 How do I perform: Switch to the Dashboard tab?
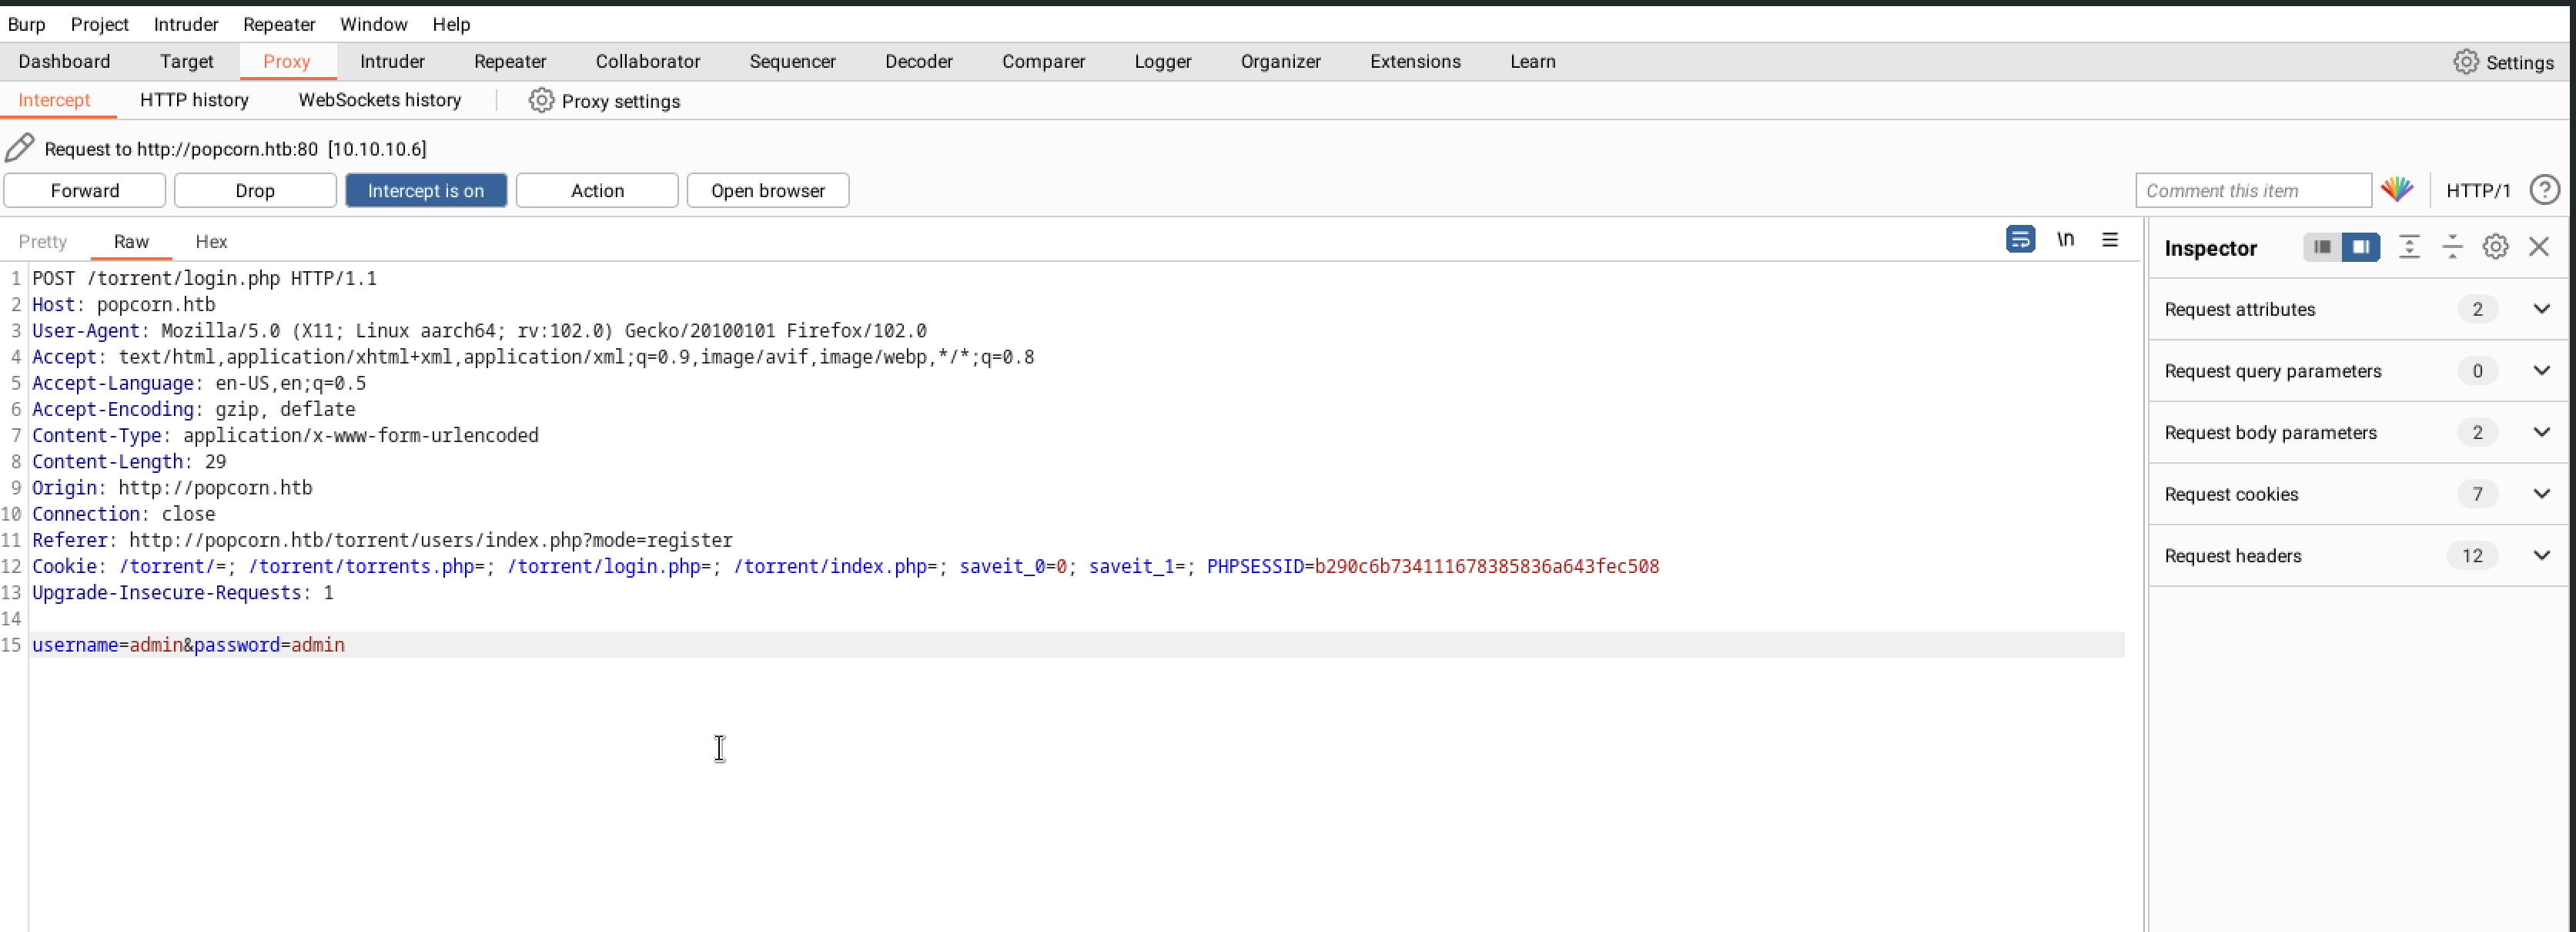64,61
